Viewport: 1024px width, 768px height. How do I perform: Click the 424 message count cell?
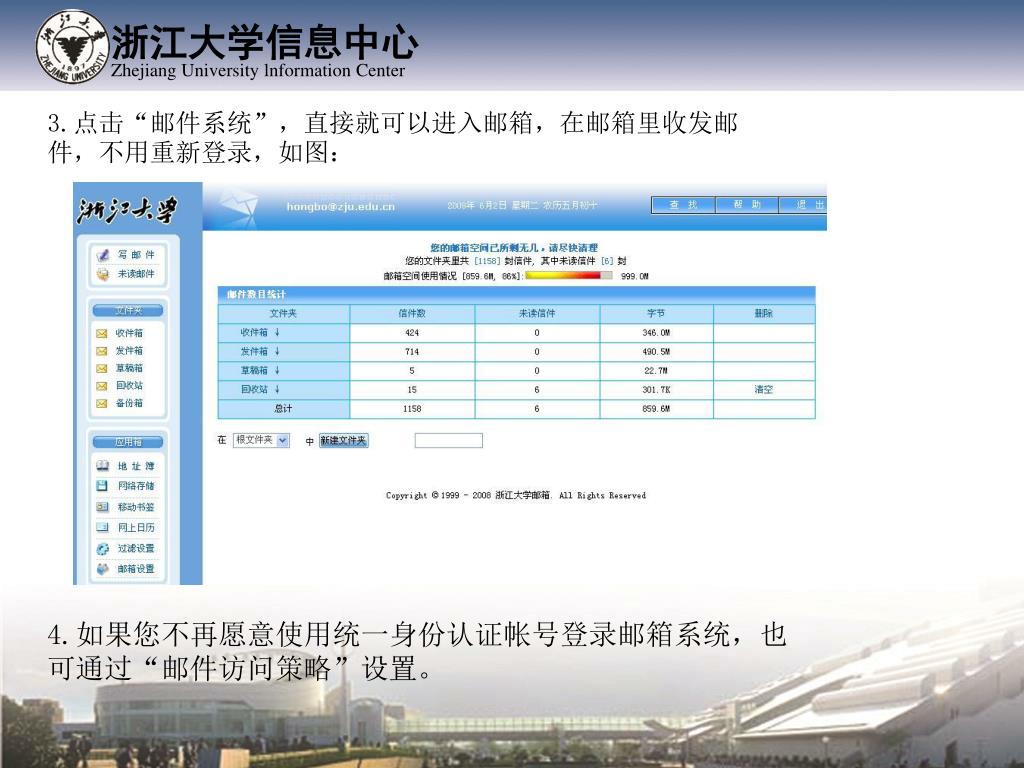click(x=412, y=332)
